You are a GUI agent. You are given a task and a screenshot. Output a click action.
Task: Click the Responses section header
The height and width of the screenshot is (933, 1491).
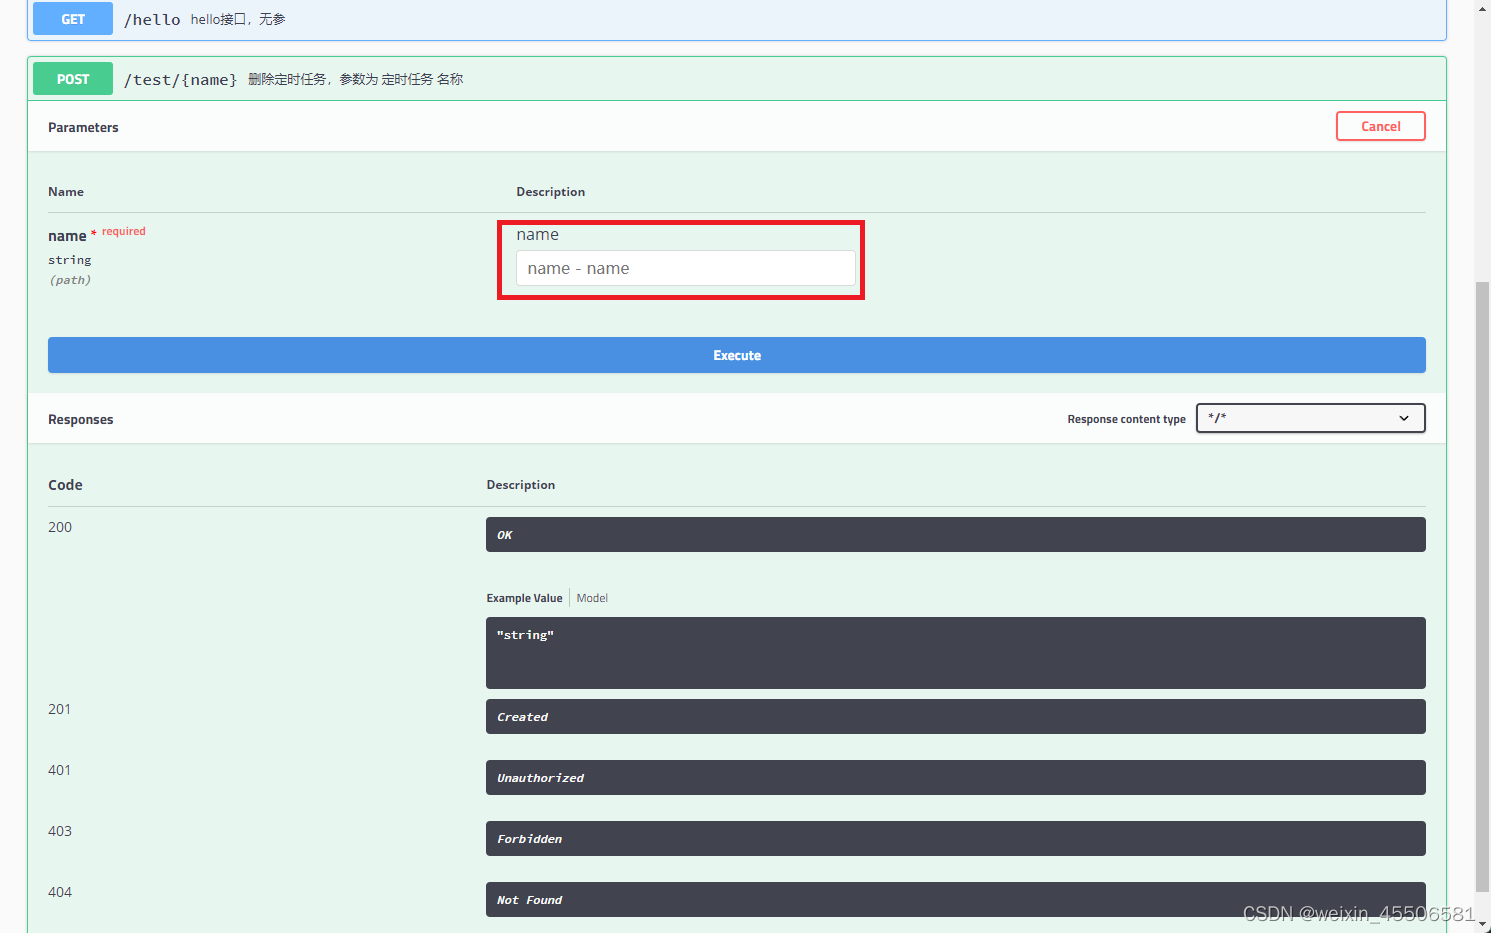[x=80, y=419]
